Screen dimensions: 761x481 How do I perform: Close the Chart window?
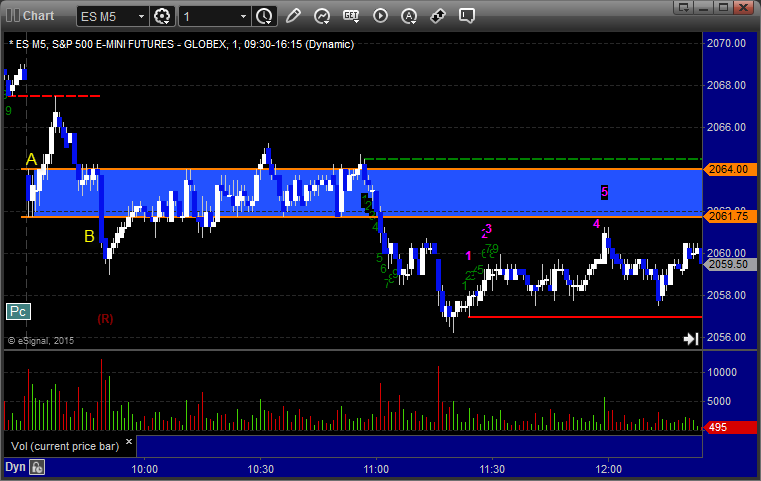[x=743, y=7]
